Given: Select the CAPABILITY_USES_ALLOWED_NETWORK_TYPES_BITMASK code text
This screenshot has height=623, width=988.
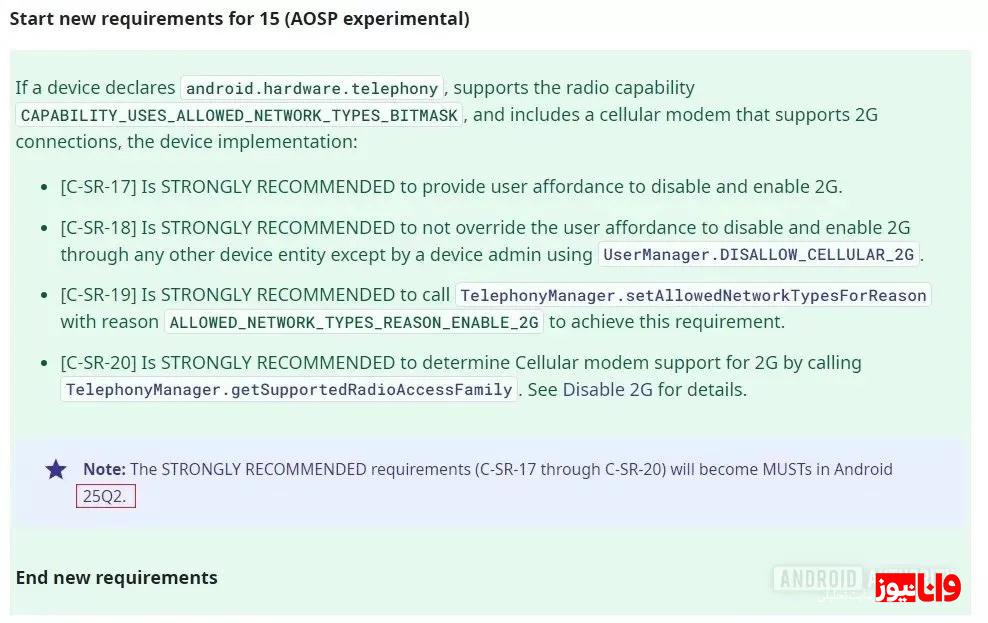Looking at the screenshot, I should (239, 115).
